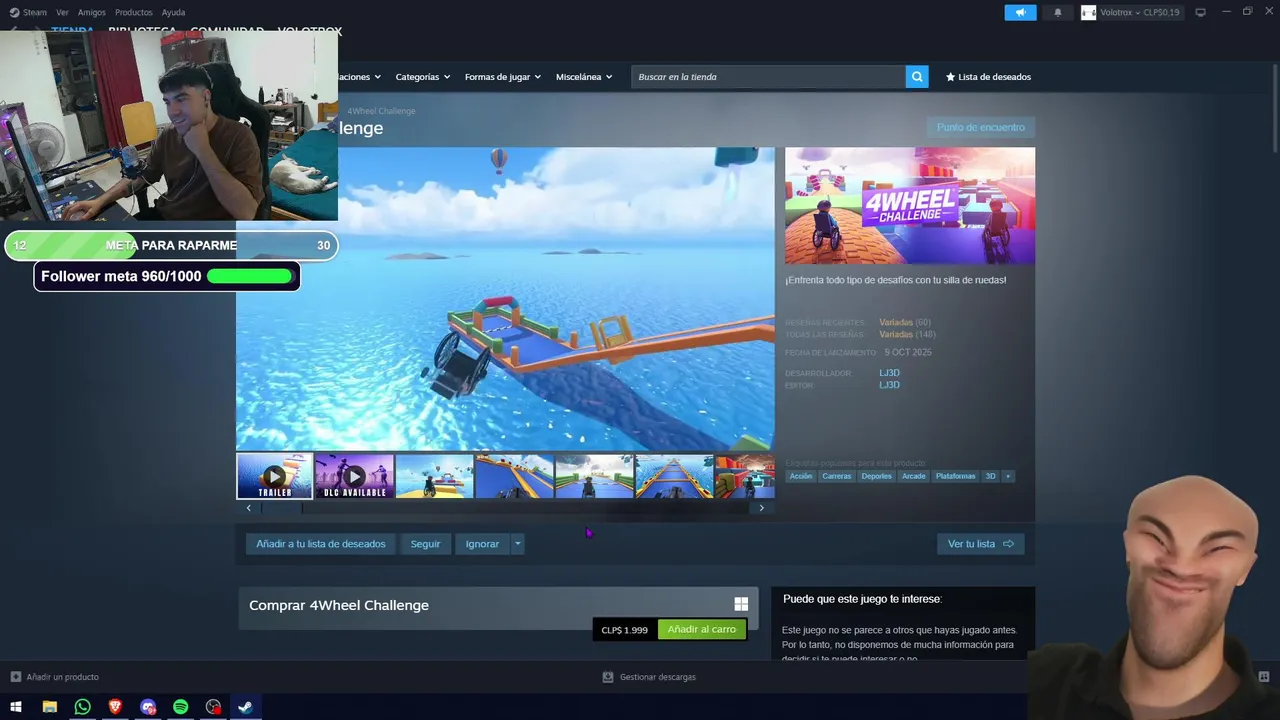Open the Ver menu
The image size is (1280, 720).
(62, 13)
